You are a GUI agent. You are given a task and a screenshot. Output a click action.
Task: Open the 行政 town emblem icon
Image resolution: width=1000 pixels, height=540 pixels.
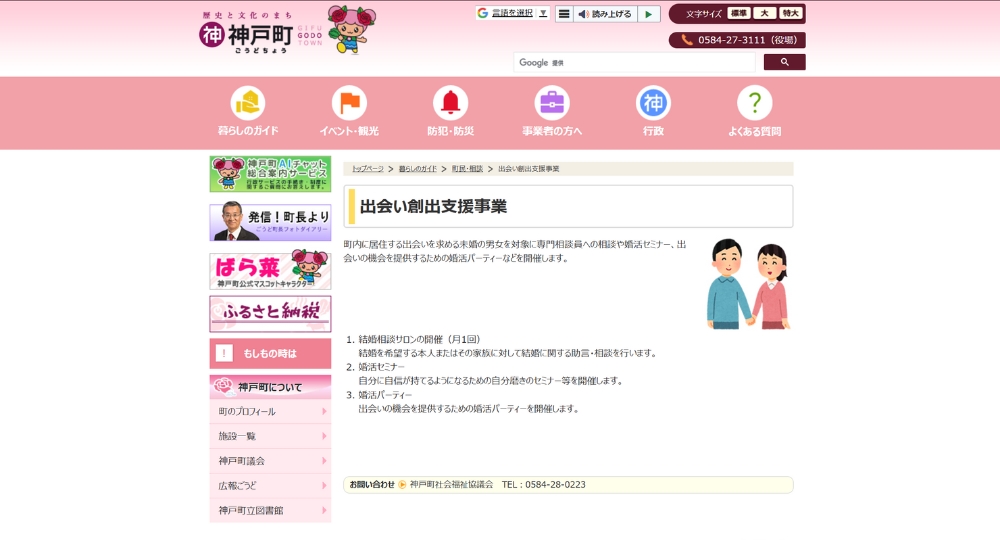tap(653, 103)
